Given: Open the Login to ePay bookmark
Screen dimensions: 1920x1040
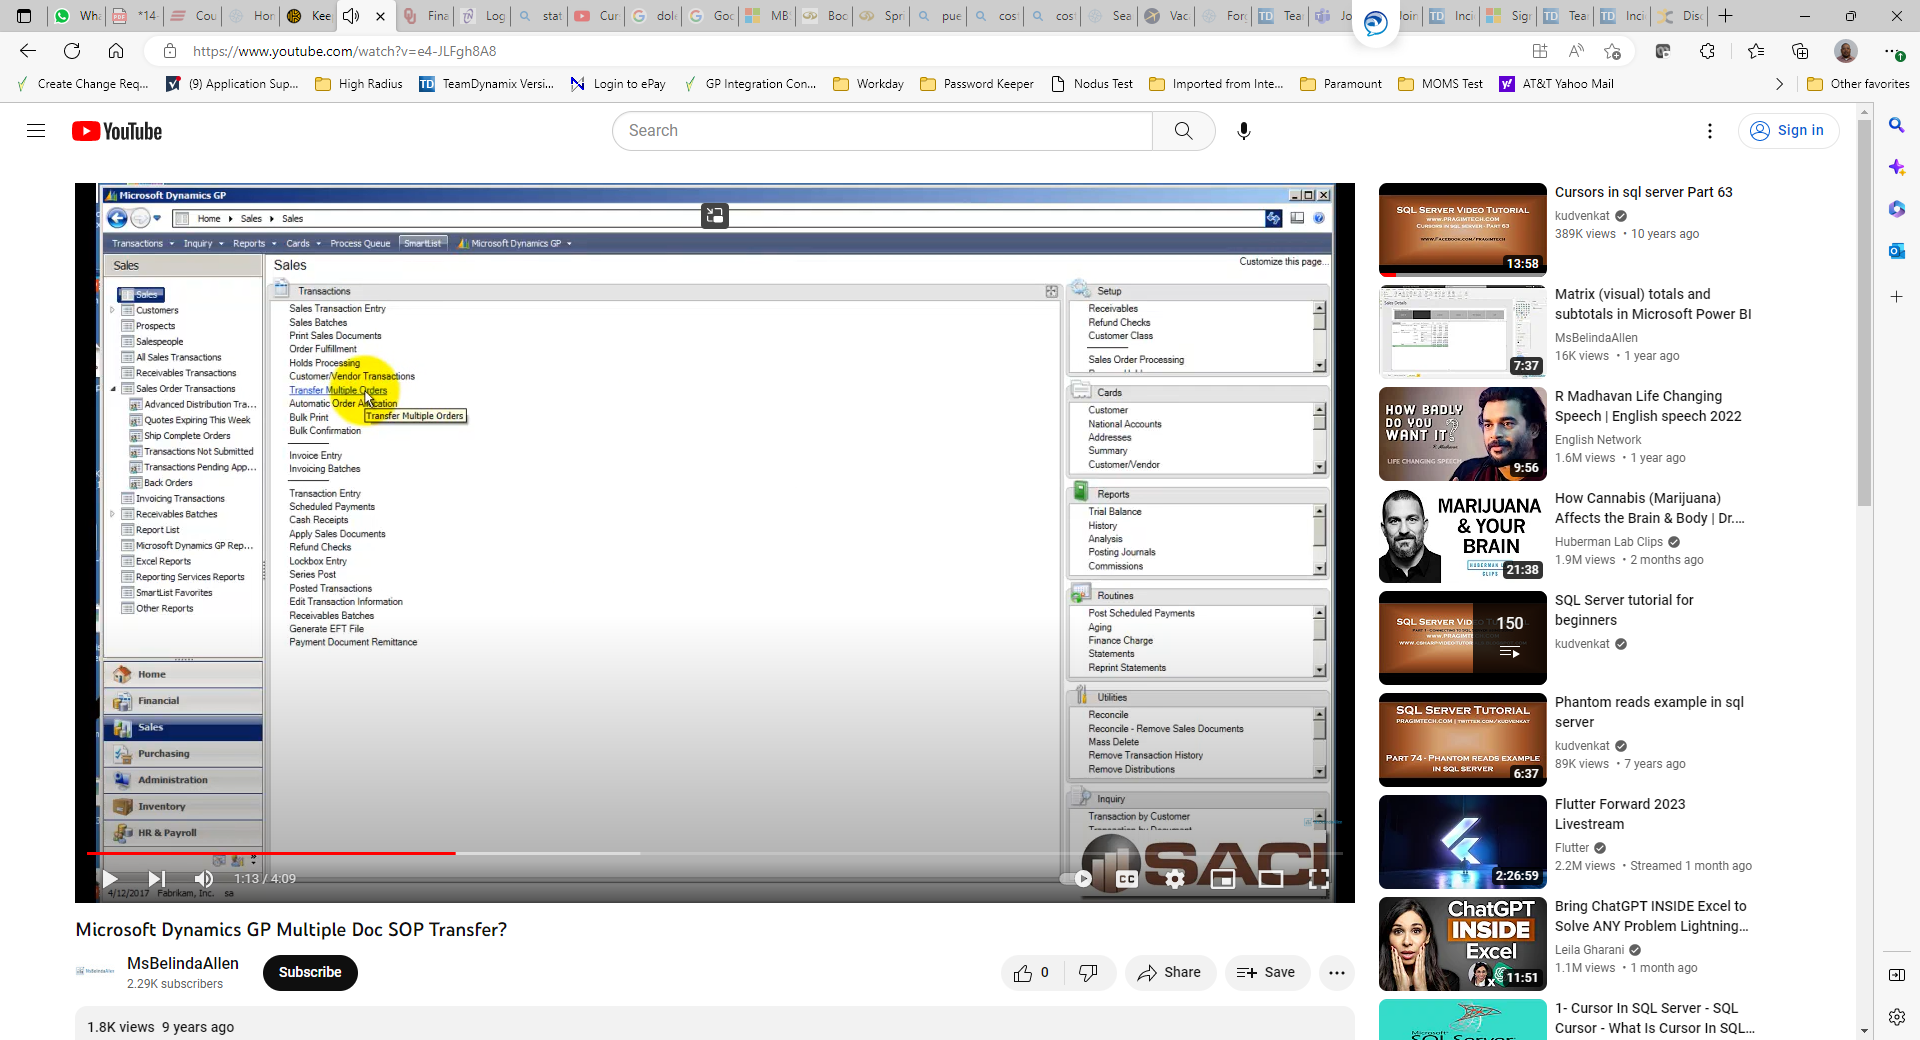Looking at the screenshot, I should [x=617, y=84].
